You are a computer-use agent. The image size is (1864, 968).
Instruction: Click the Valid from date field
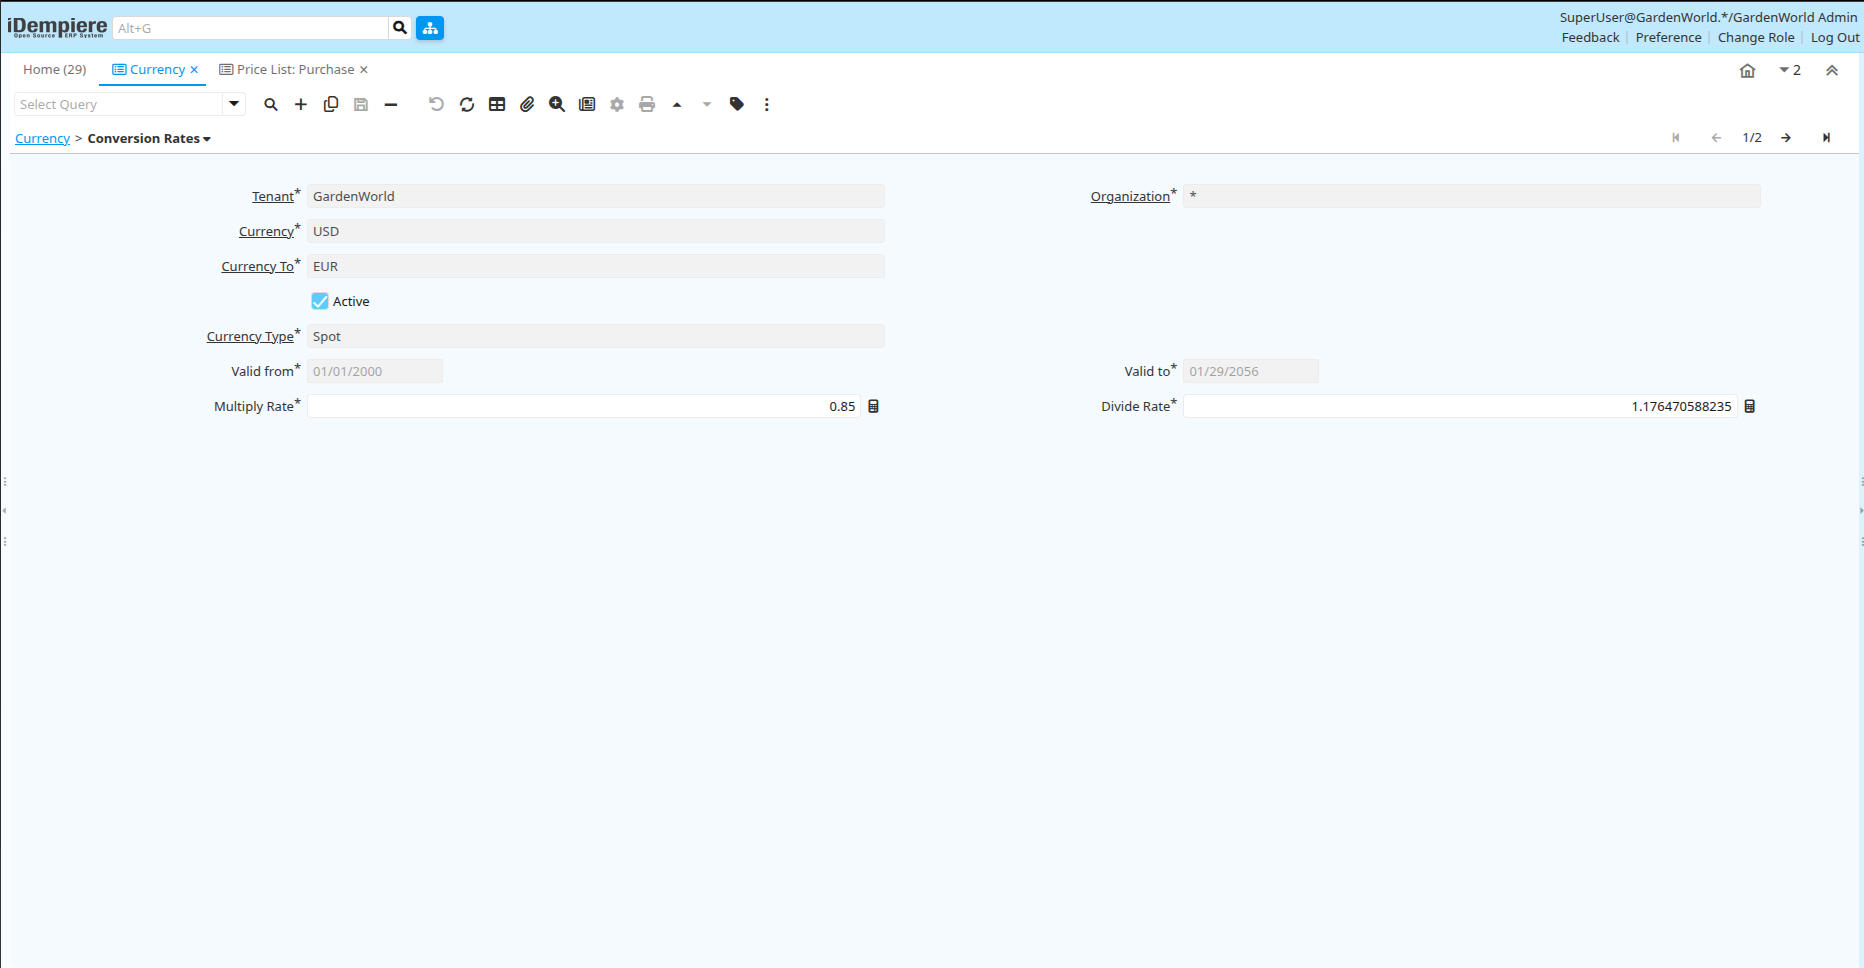pyautogui.click(x=375, y=371)
